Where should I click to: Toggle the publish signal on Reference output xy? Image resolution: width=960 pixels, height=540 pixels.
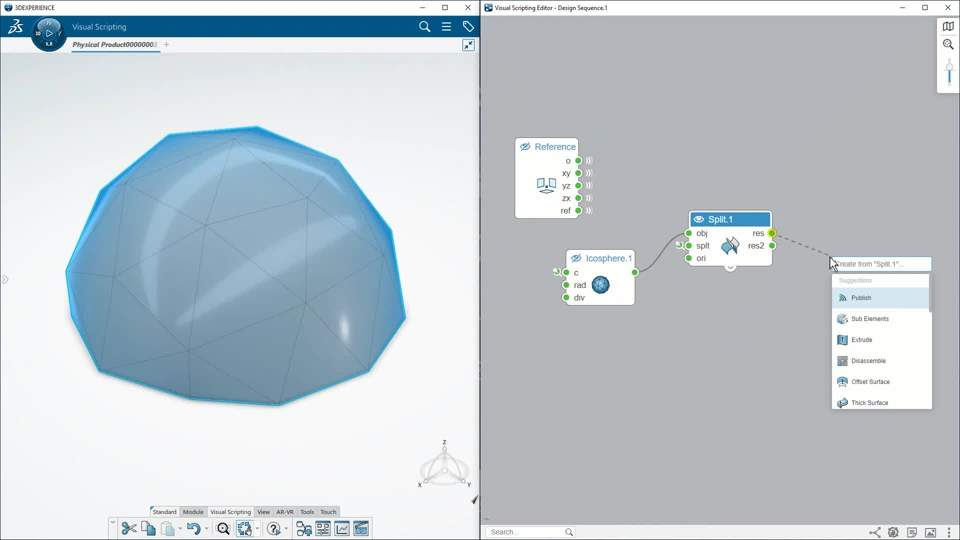tap(589, 173)
